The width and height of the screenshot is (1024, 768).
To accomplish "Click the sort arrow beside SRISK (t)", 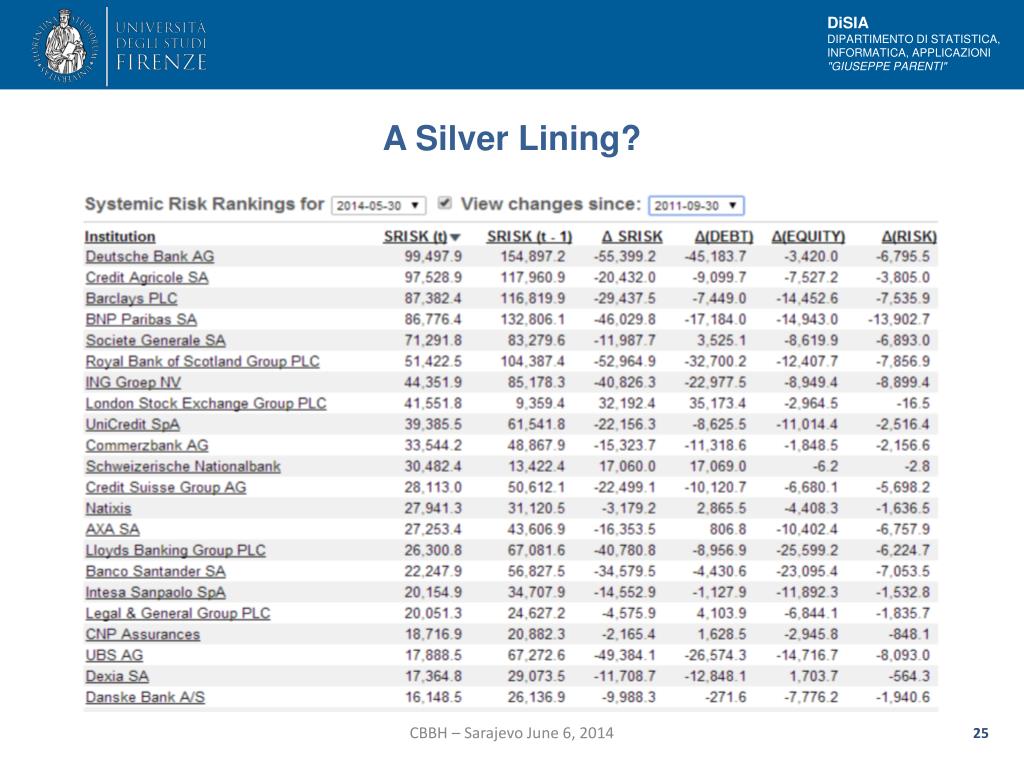I will [455, 237].
